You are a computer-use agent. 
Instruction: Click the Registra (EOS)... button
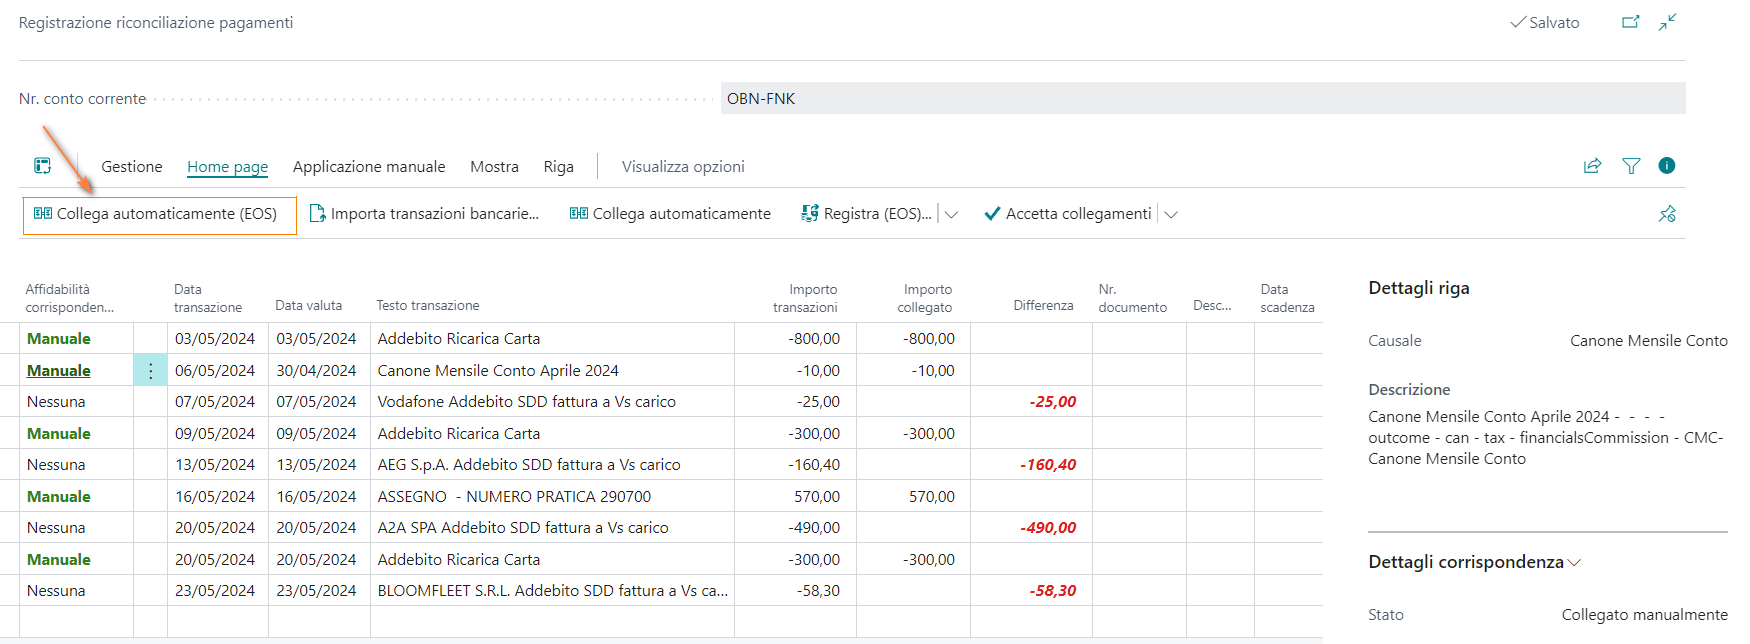[866, 214]
